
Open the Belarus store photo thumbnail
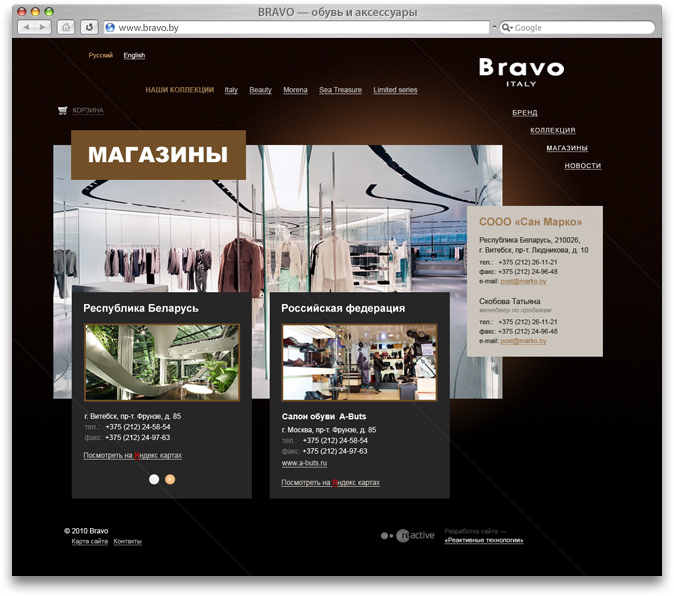click(162, 363)
